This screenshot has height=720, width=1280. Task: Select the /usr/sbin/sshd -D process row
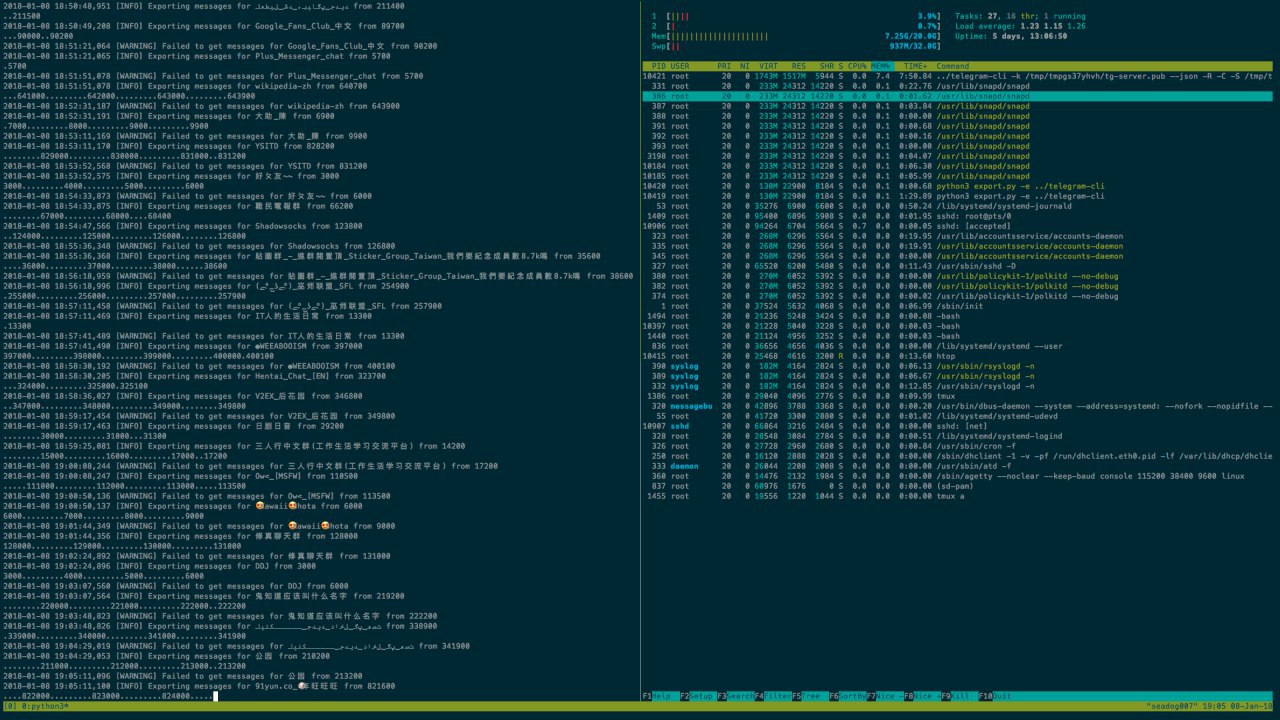pos(958,266)
